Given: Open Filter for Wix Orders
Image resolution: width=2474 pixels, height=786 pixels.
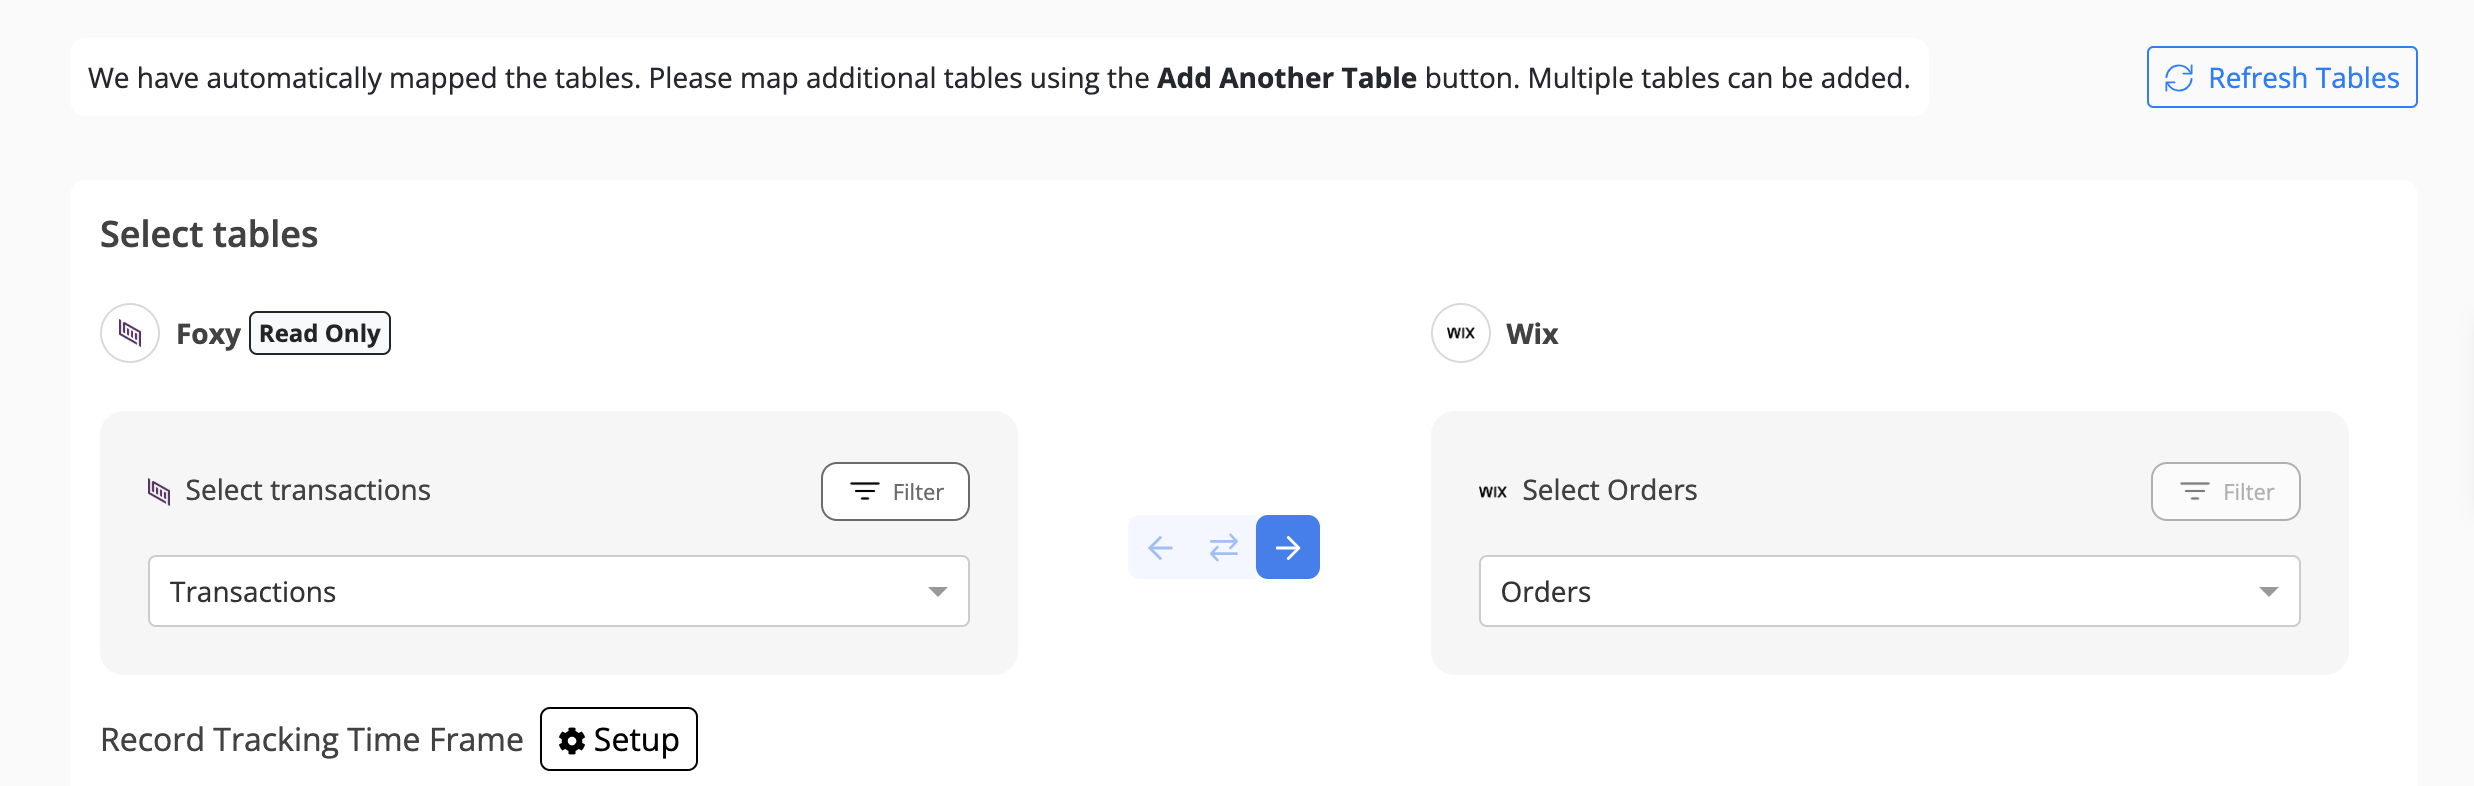Looking at the screenshot, I should [2225, 491].
